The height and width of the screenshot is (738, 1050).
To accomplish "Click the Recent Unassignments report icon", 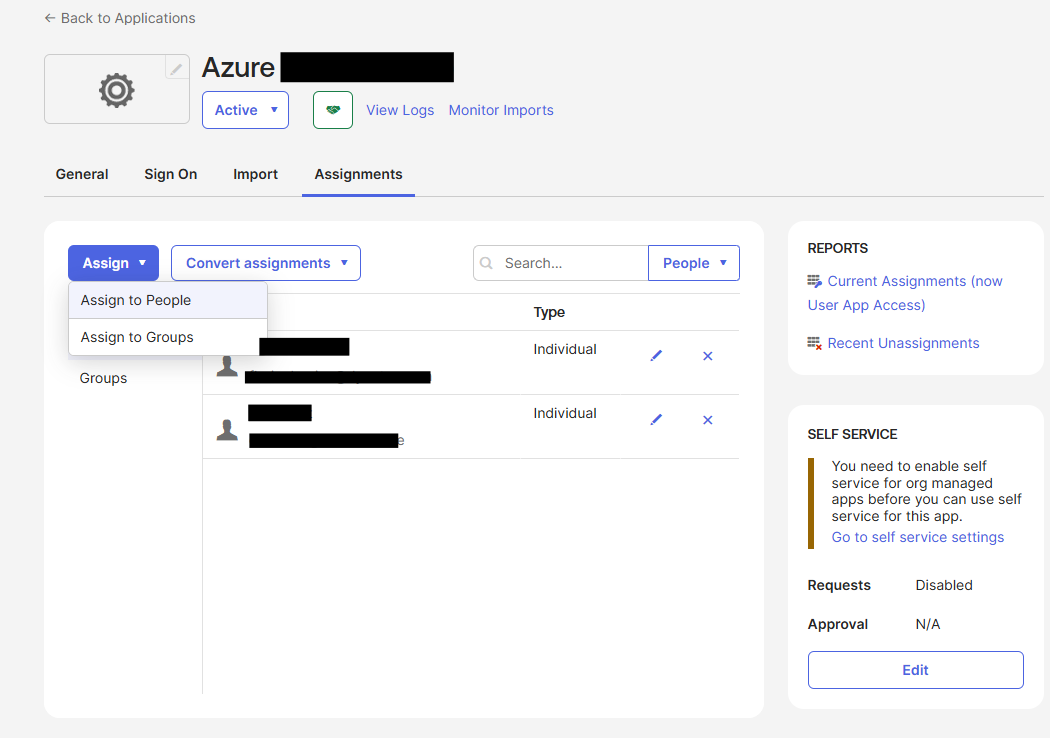I will pos(815,343).
